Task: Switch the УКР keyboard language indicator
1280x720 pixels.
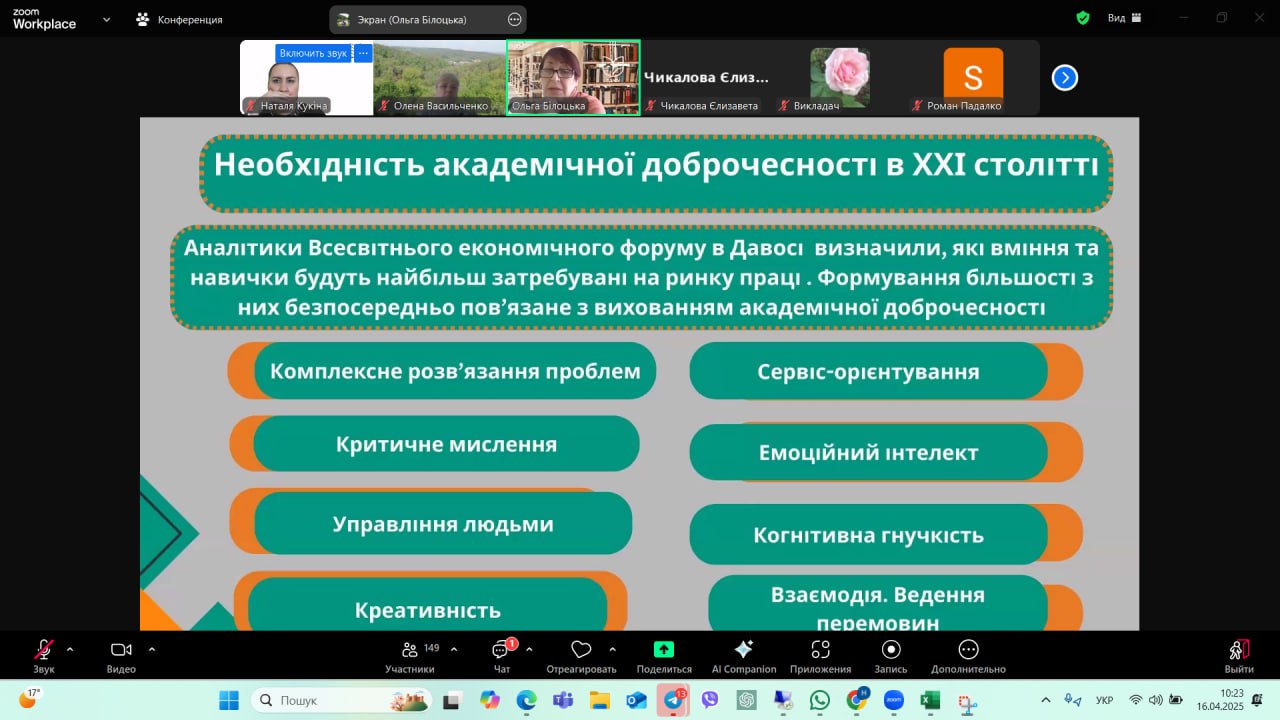Action: tap(1105, 700)
